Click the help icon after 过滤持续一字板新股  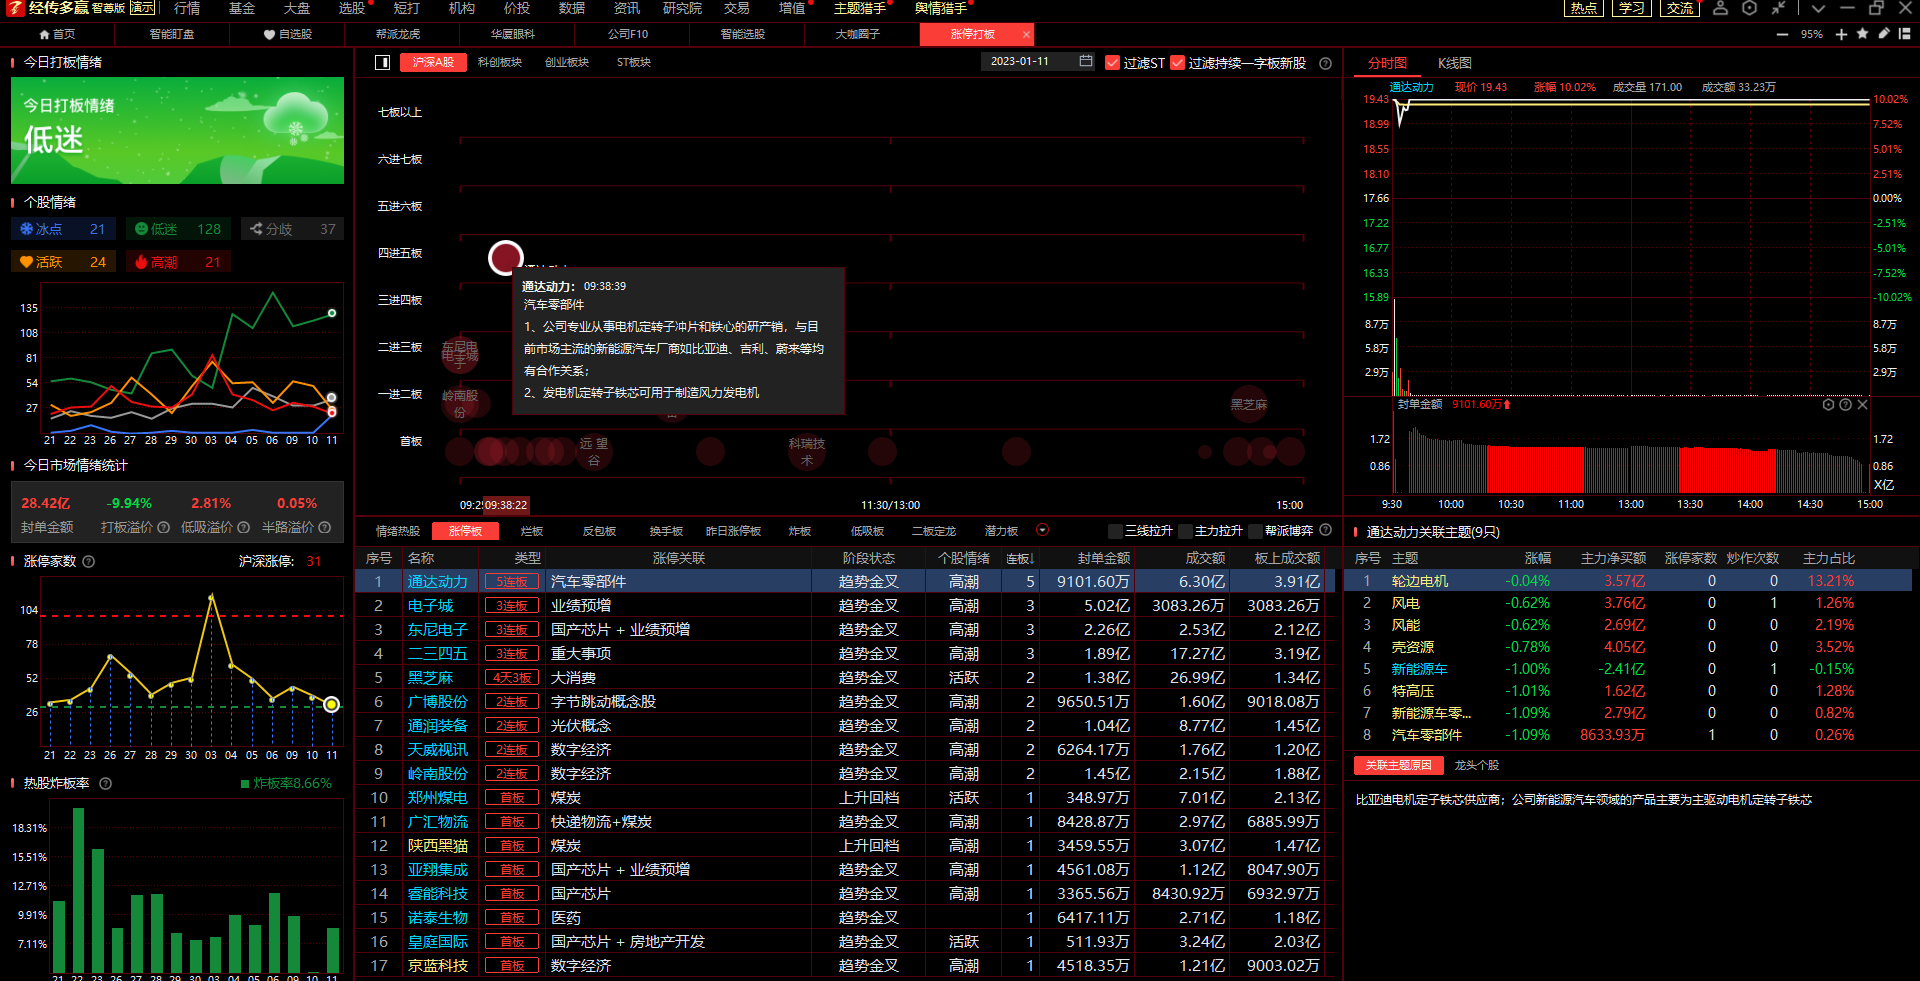point(1325,63)
